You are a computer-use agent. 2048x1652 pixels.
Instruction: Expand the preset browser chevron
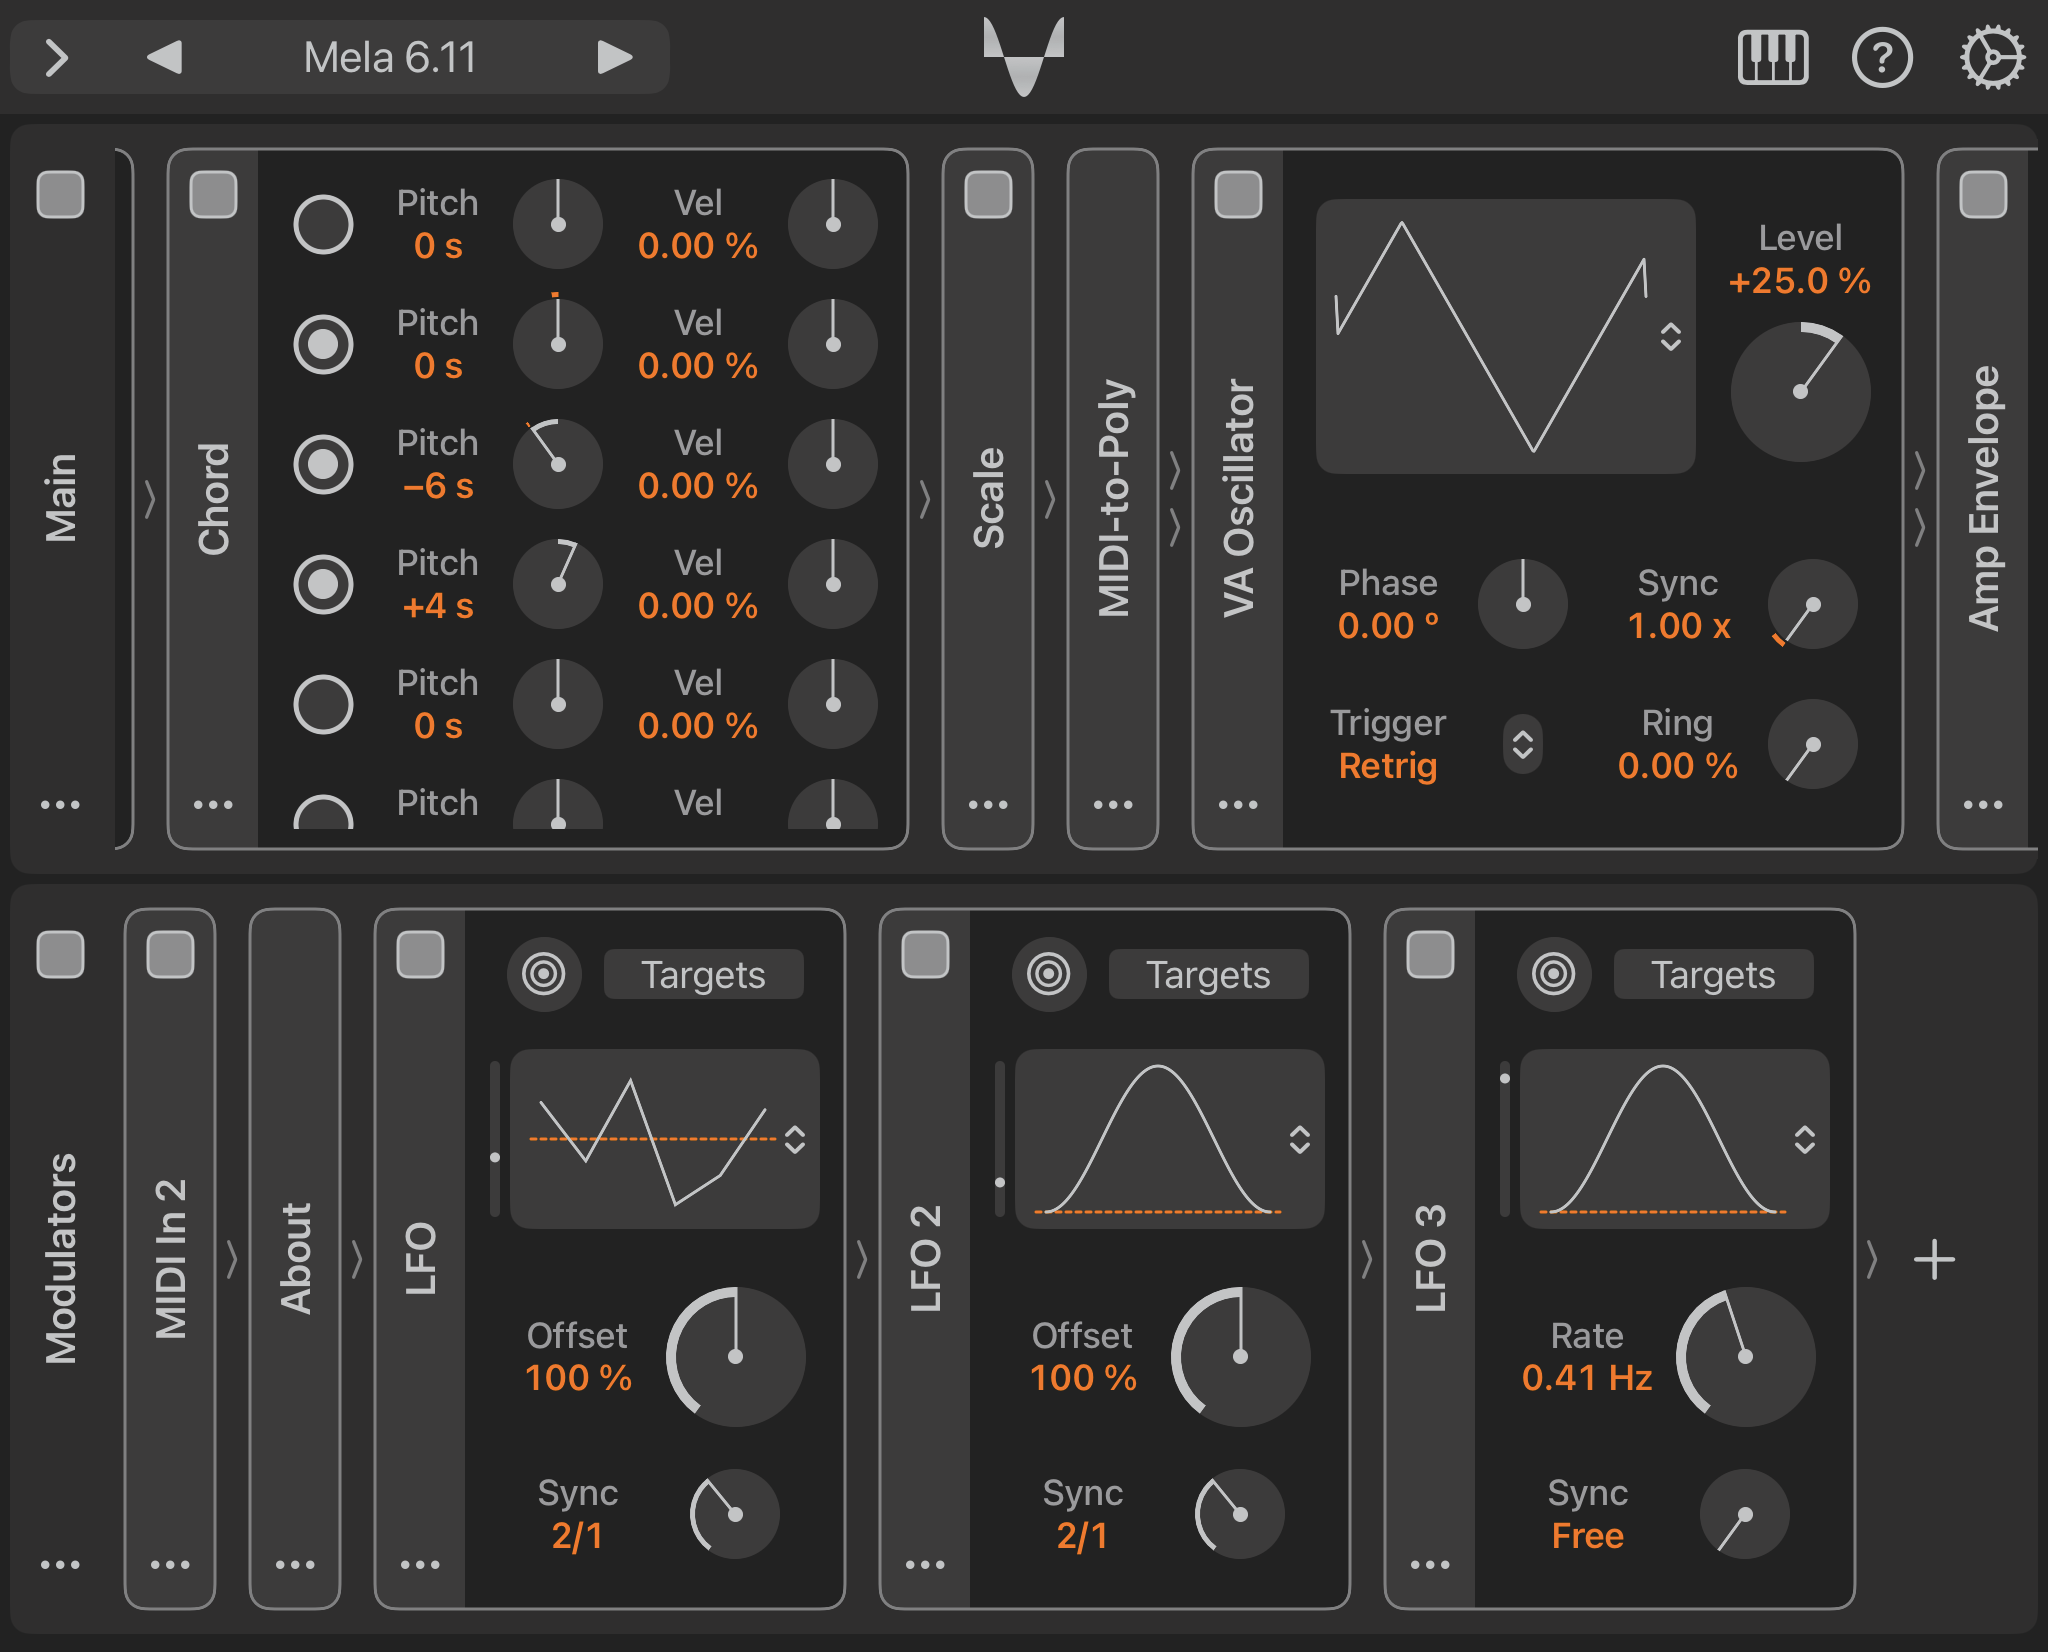(x=57, y=57)
